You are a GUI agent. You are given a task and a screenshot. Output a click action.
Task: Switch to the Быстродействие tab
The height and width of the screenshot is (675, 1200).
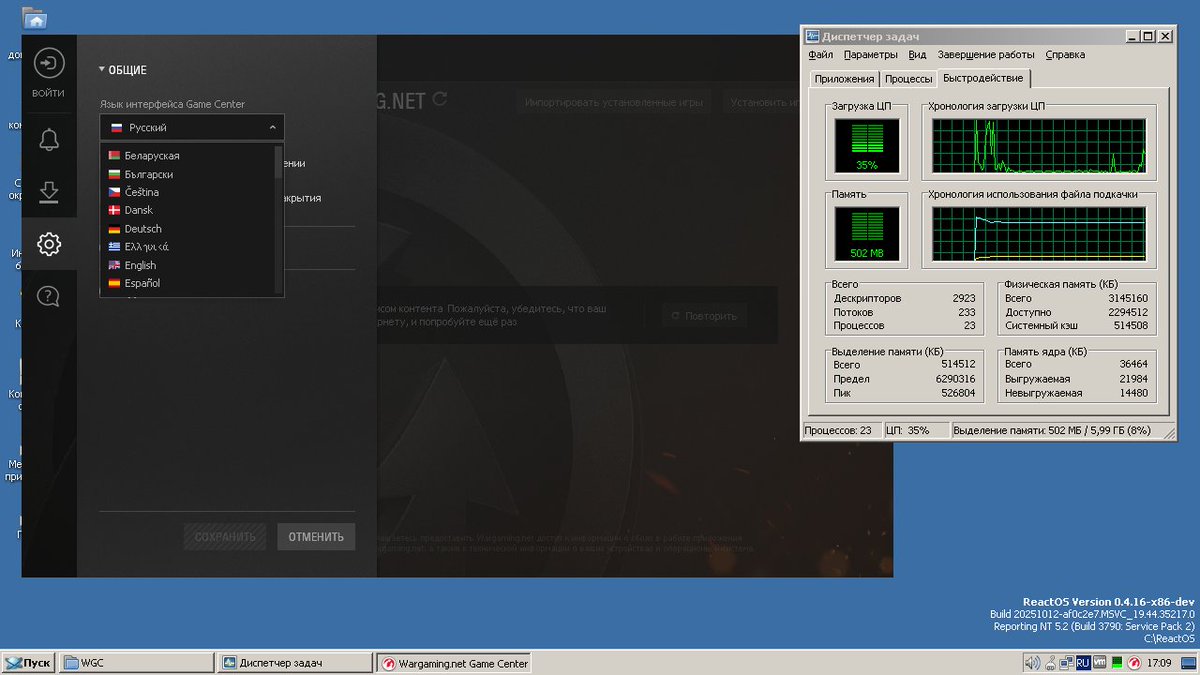[x=982, y=78]
